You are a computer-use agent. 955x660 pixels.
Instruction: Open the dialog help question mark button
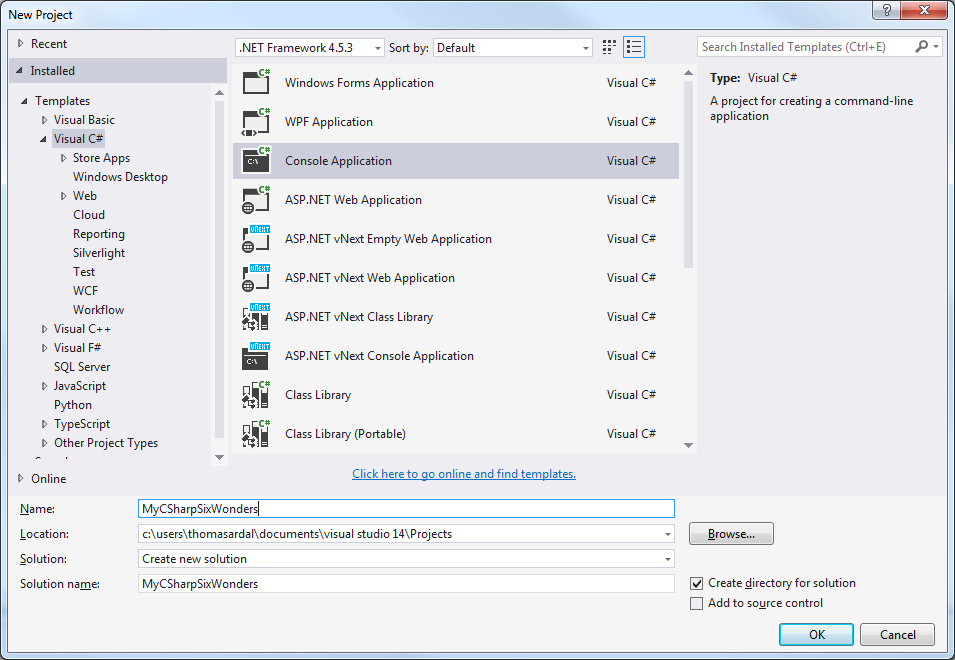coord(887,10)
